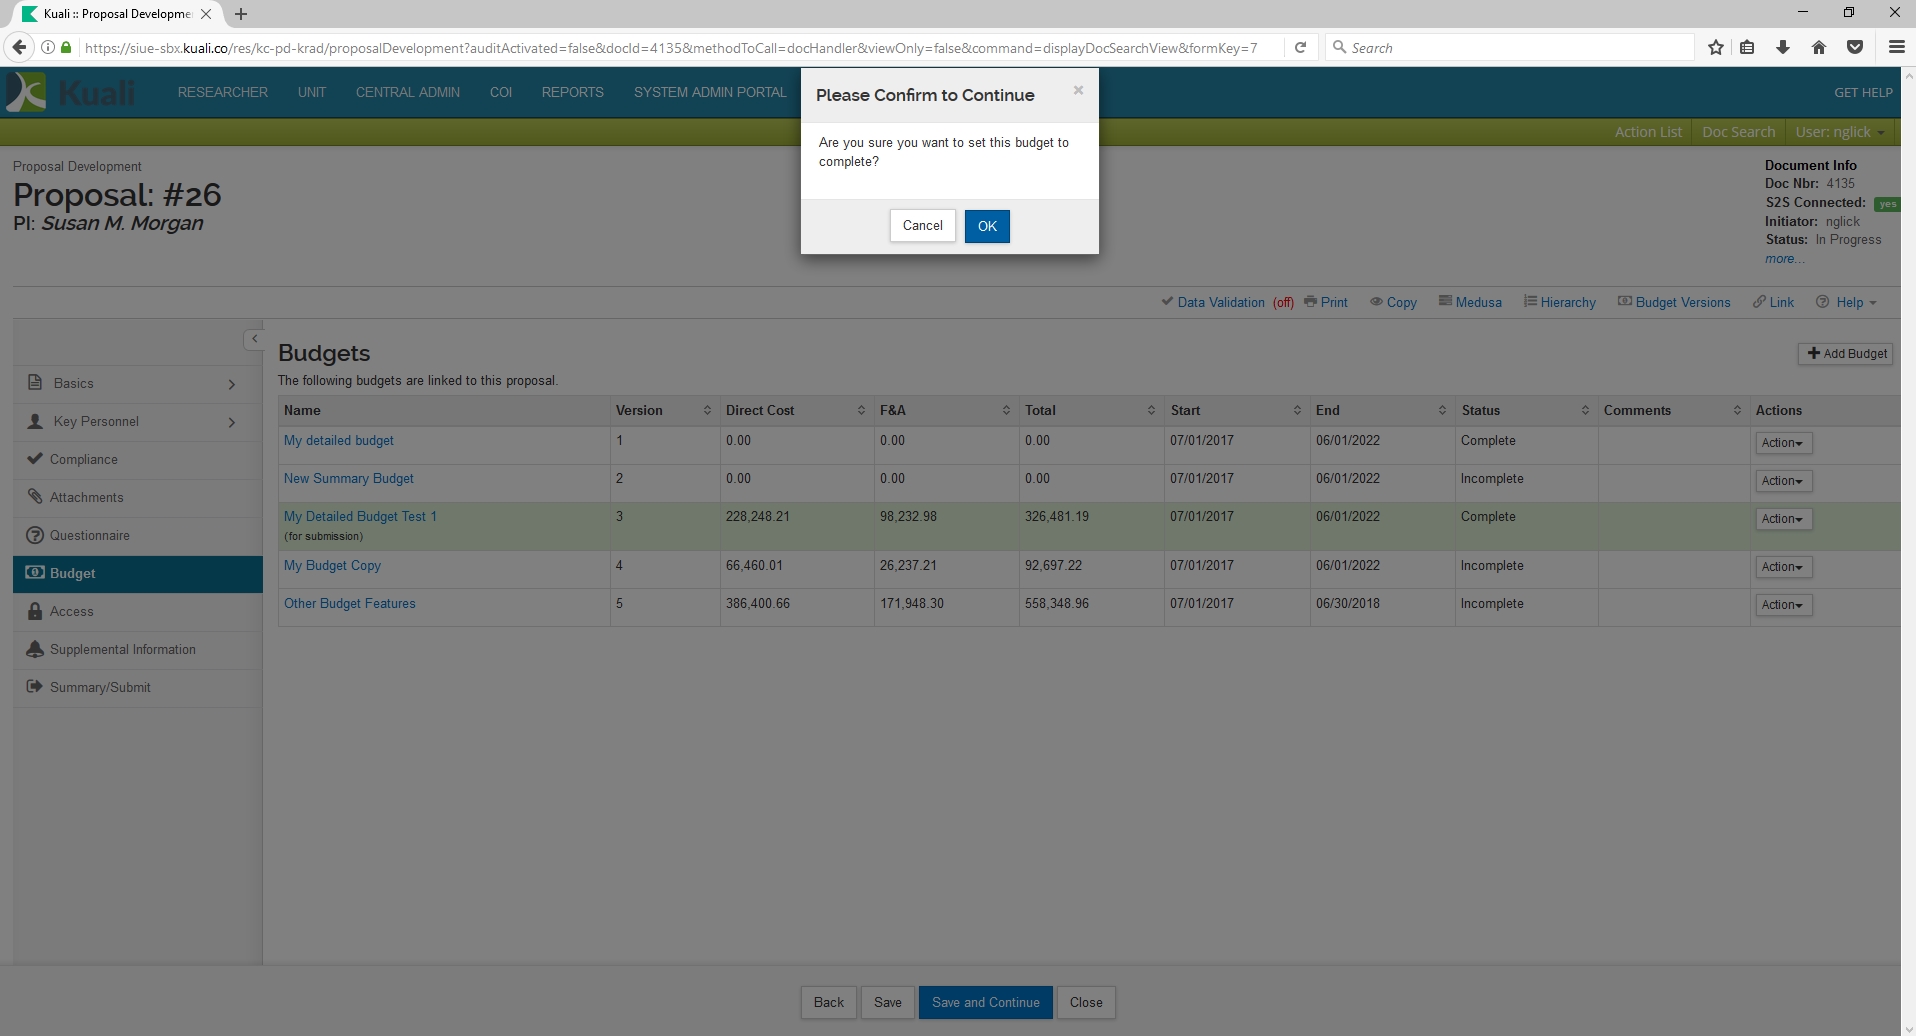Open Medusa from the toolbar

pos(1470,302)
